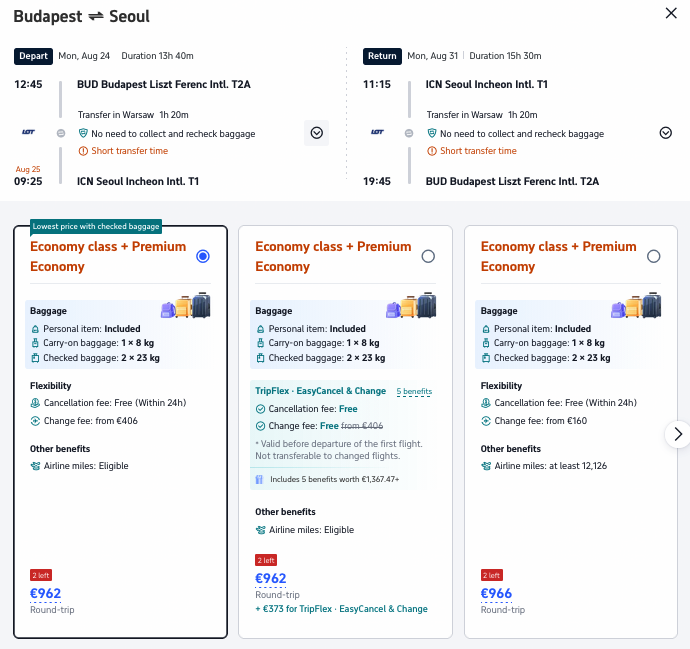
Task: Select the first fare option's radio button
Action: [203, 256]
